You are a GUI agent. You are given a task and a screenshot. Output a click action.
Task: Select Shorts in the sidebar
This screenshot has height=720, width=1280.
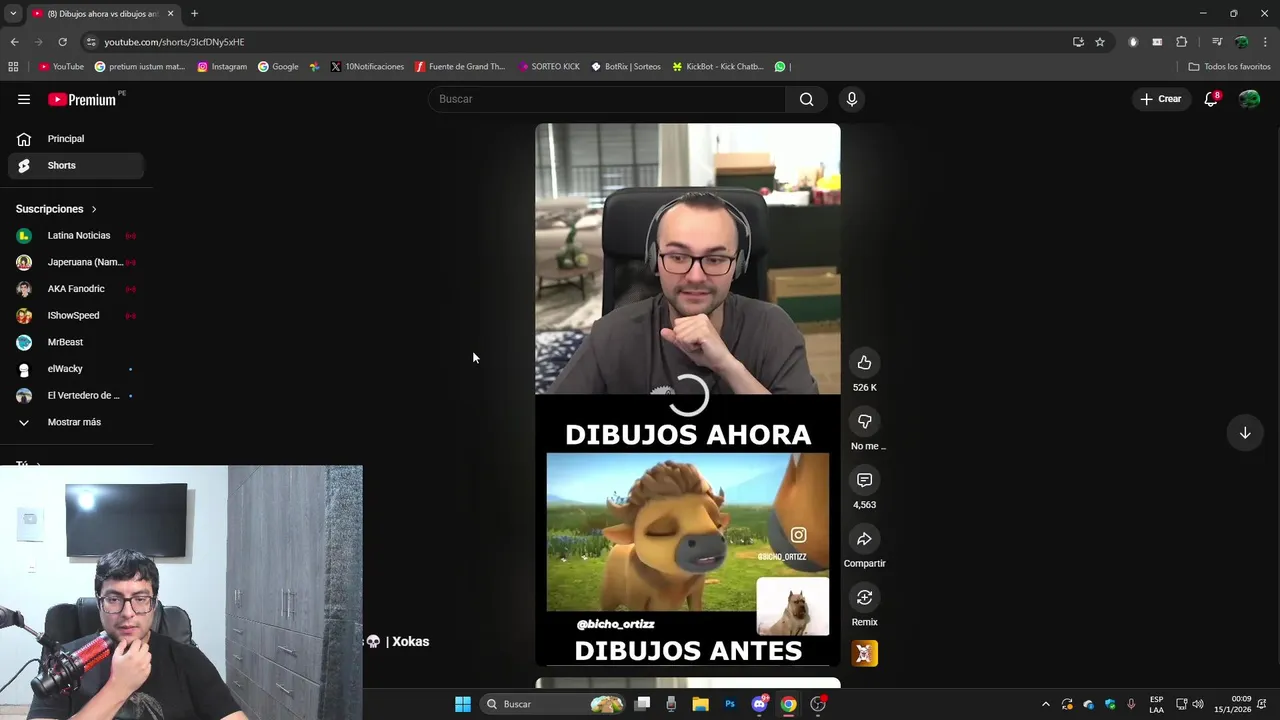point(76,165)
